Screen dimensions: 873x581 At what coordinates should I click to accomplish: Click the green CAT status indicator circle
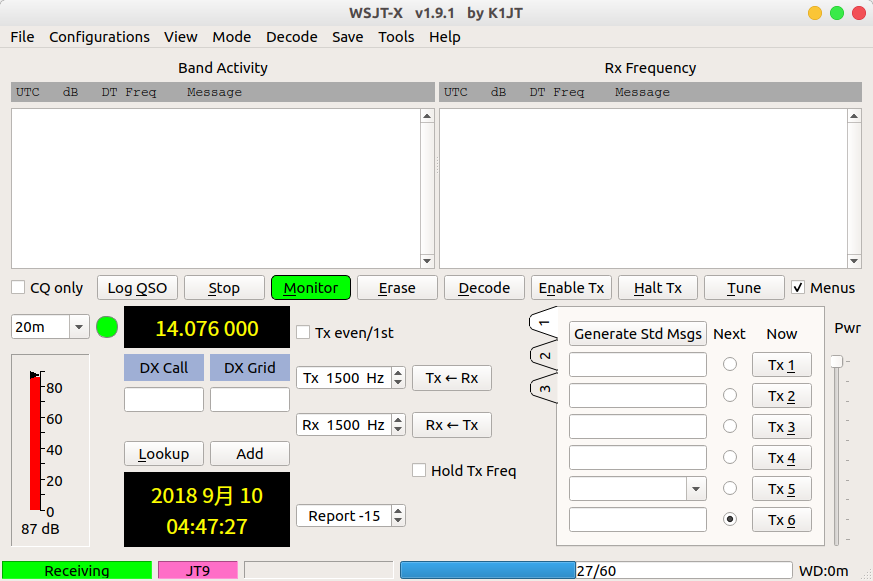pos(107,327)
